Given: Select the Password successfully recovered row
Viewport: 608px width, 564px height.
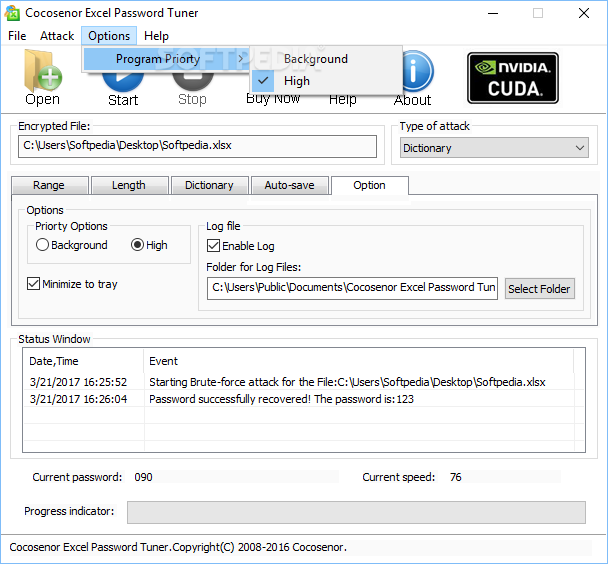Looking at the screenshot, I should point(304,399).
